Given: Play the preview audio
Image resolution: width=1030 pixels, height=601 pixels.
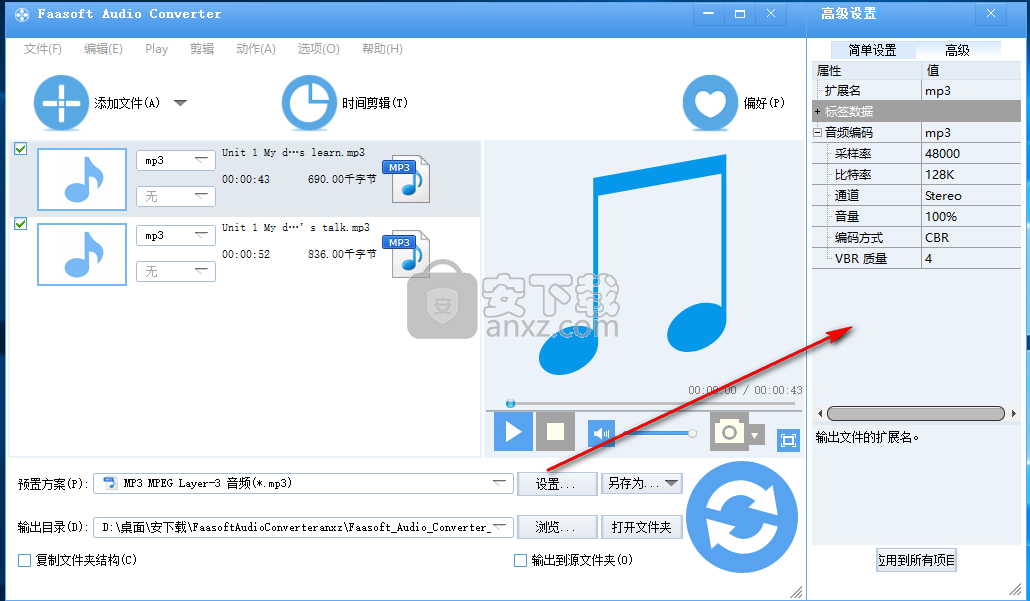Looking at the screenshot, I should pos(513,432).
